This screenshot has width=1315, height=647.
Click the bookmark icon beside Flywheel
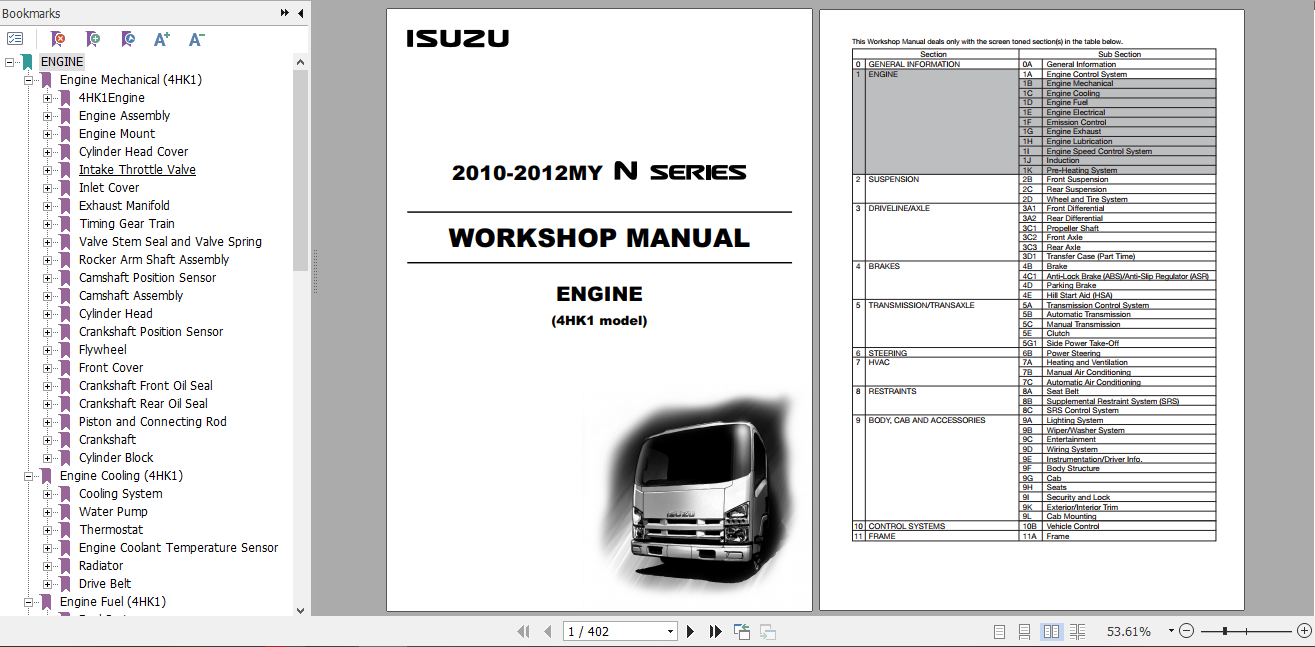coord(66,350)
